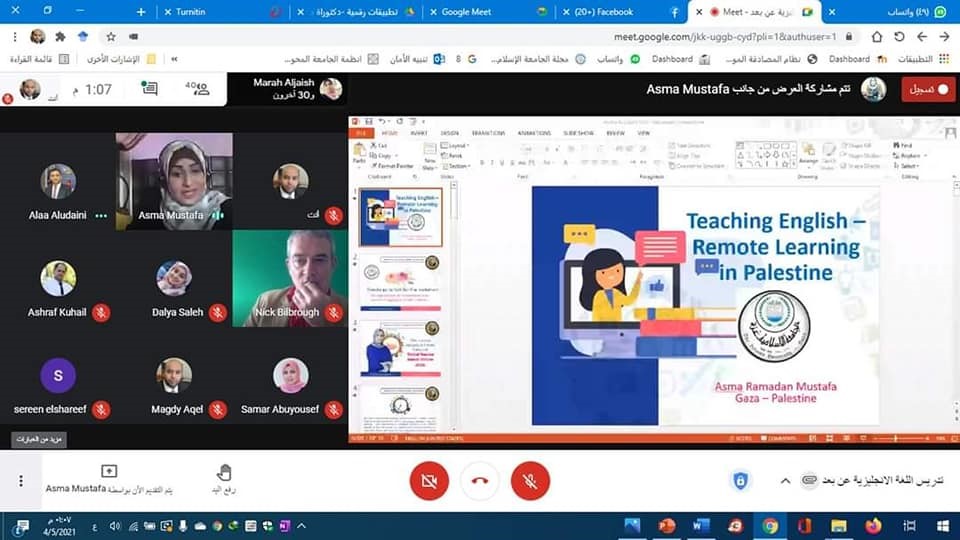Image resolution: width=960 pixels, height=540 pixels.
Task: Toggle the camera button in Meet controls
Action: (429, 481)
